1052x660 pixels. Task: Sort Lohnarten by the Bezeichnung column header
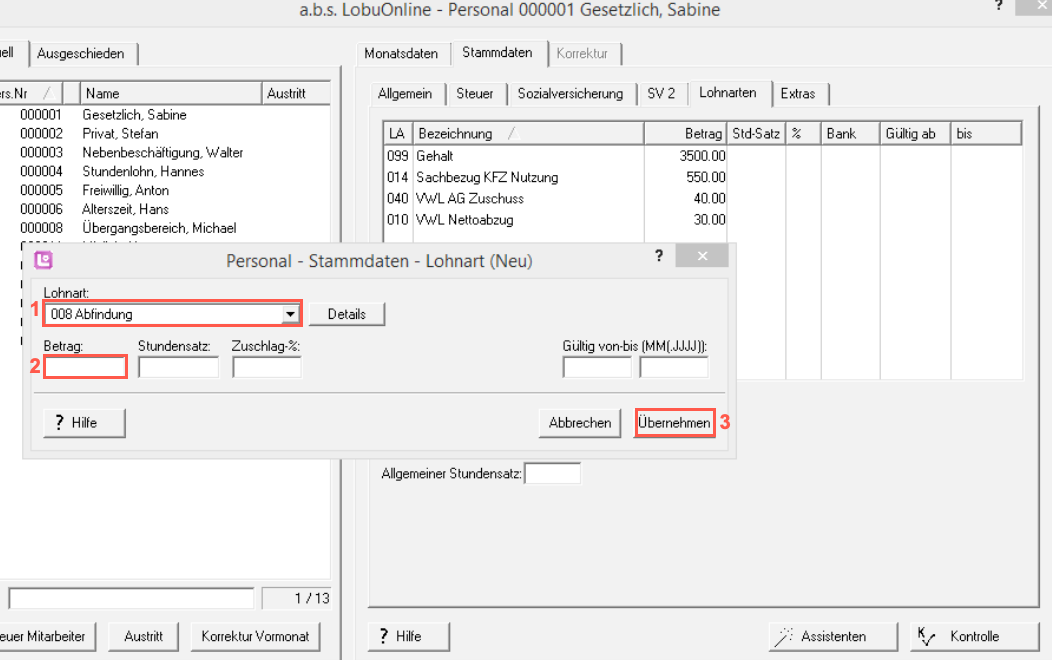pyautogui.click(x=528, y=133)
